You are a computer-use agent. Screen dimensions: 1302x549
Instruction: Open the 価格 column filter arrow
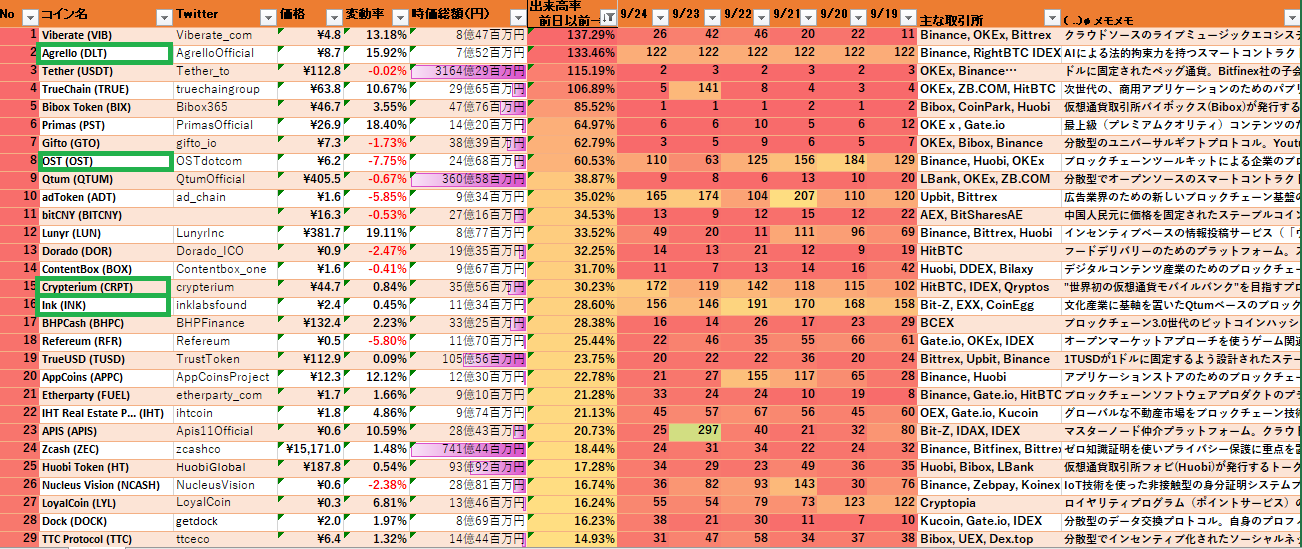tap(333, 17)
